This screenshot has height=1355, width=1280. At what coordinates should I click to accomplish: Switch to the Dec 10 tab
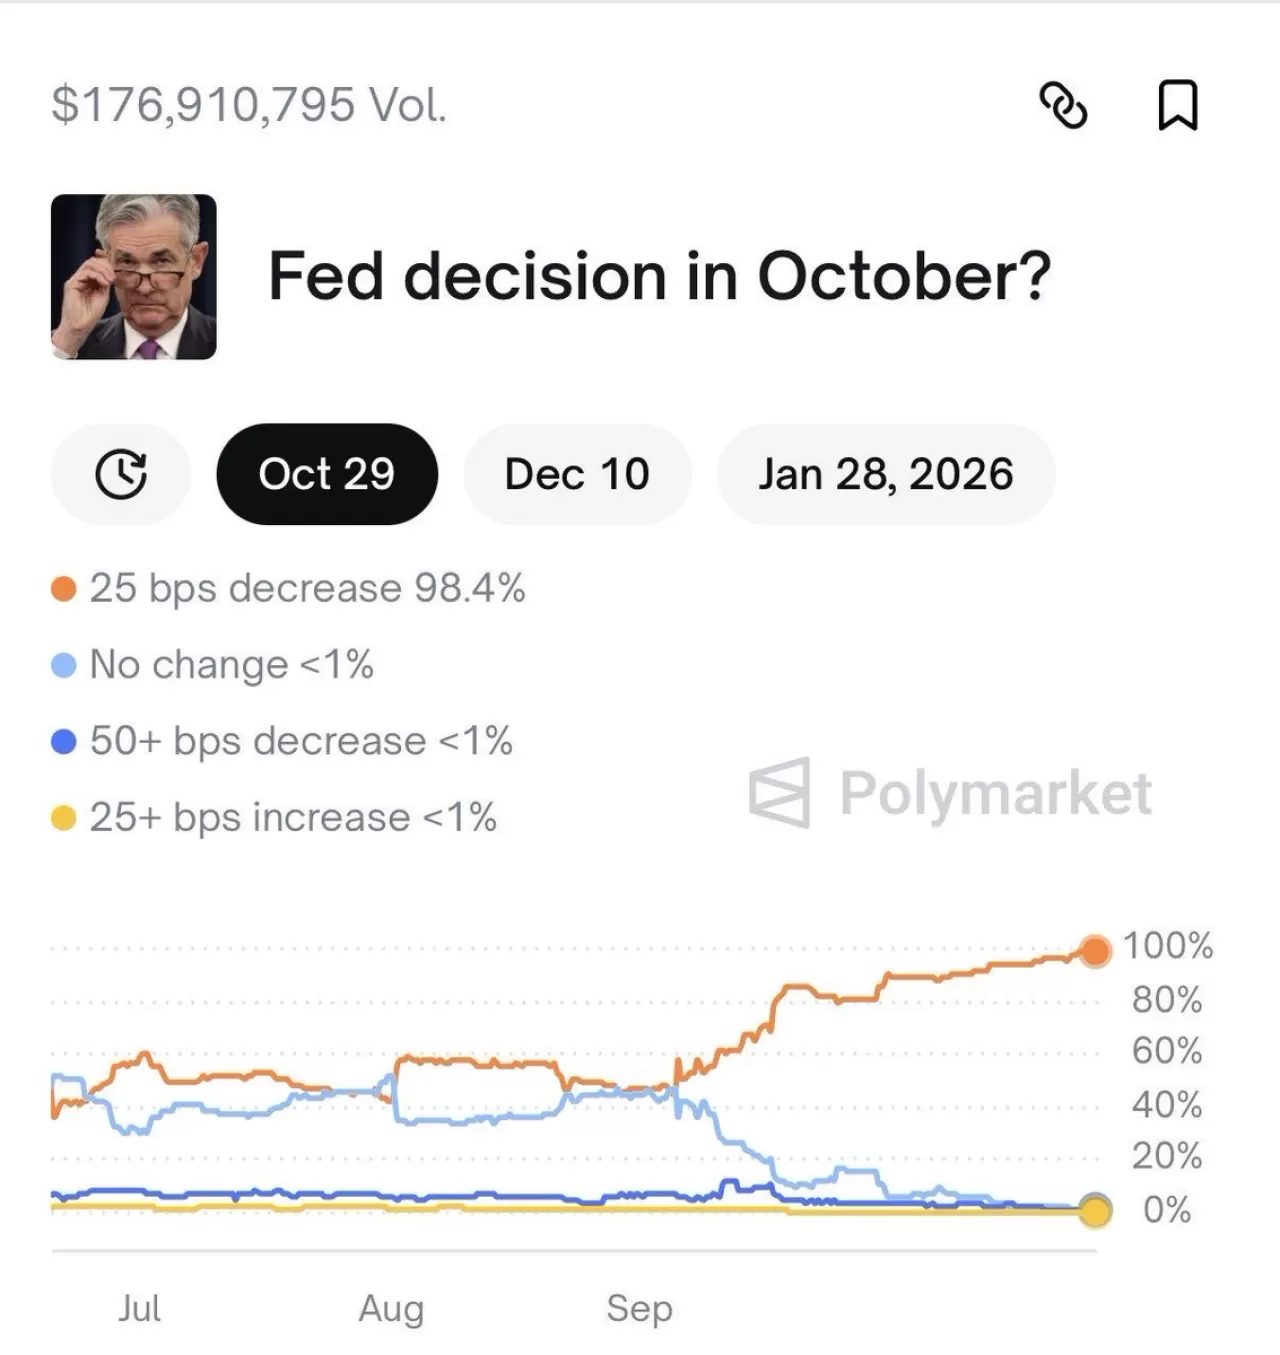coord(577,474)
